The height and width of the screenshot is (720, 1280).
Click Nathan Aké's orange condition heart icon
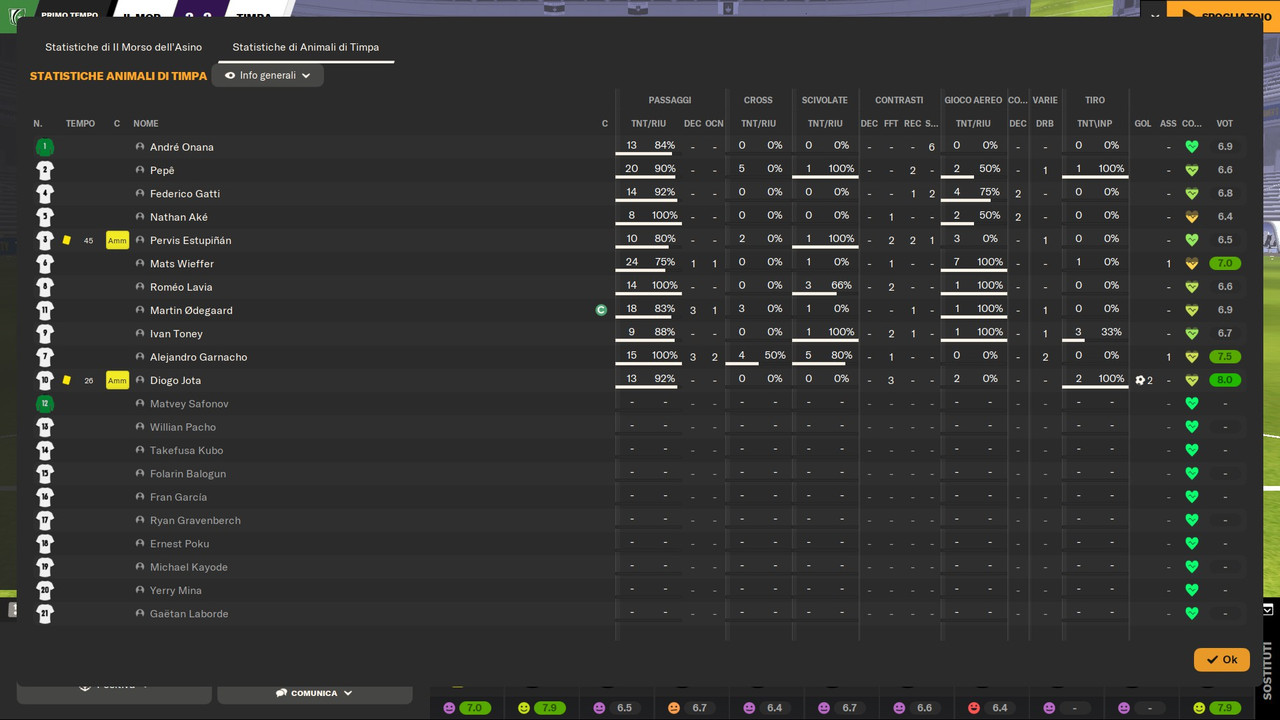(1191, 217)
